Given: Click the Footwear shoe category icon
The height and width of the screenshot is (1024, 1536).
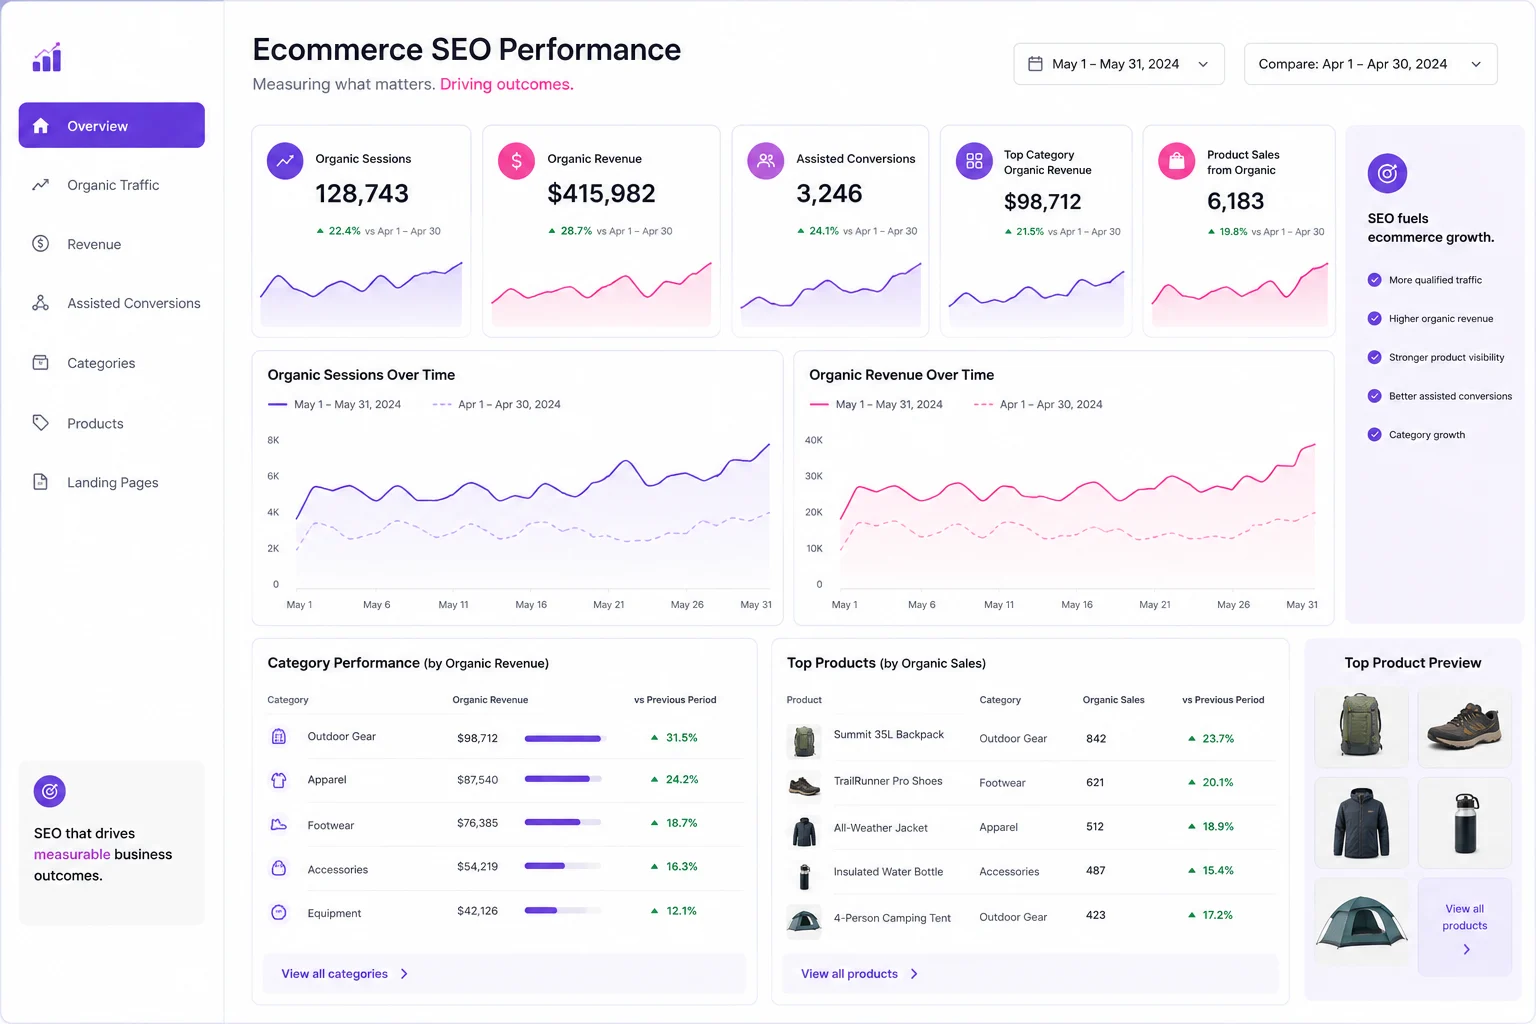Looking at the screenshot, I should [279, 825].
